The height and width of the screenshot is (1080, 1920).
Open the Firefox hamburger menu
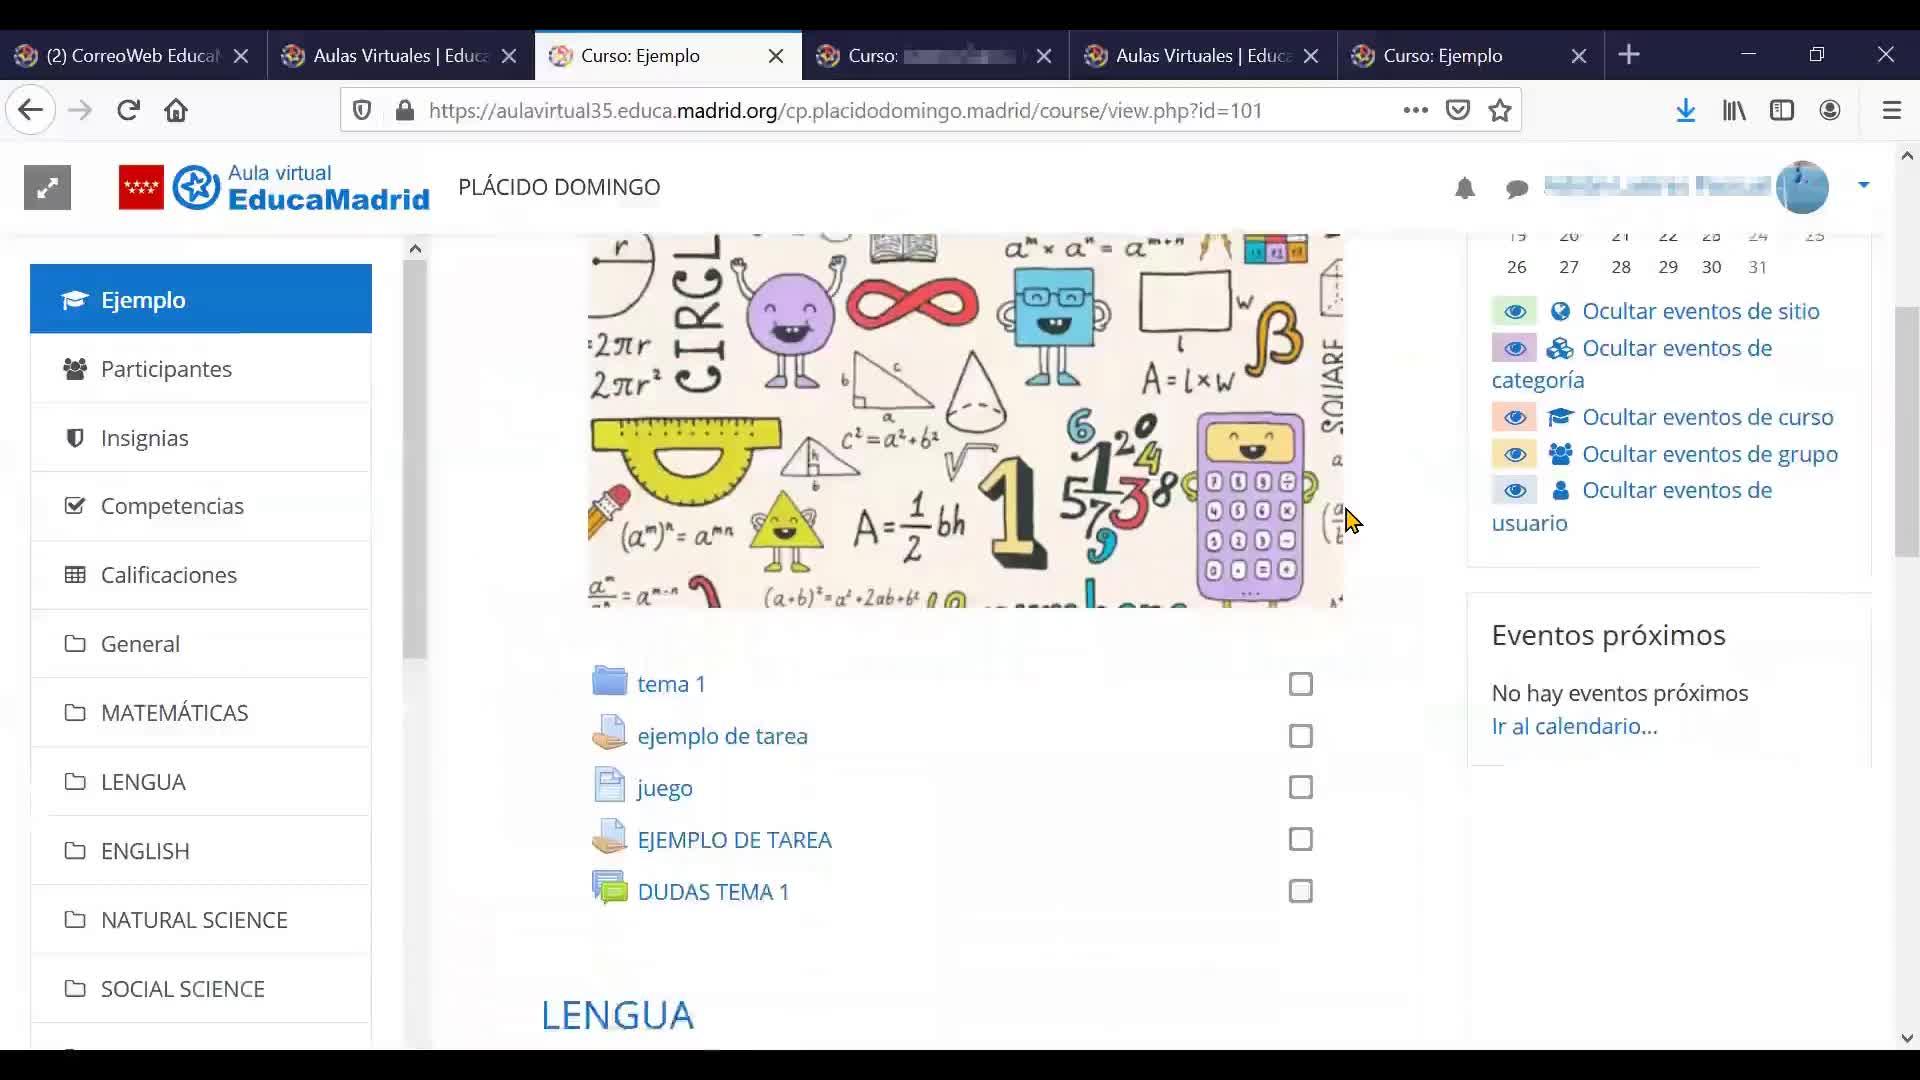pyautogui.click(x=1891, y=110)
